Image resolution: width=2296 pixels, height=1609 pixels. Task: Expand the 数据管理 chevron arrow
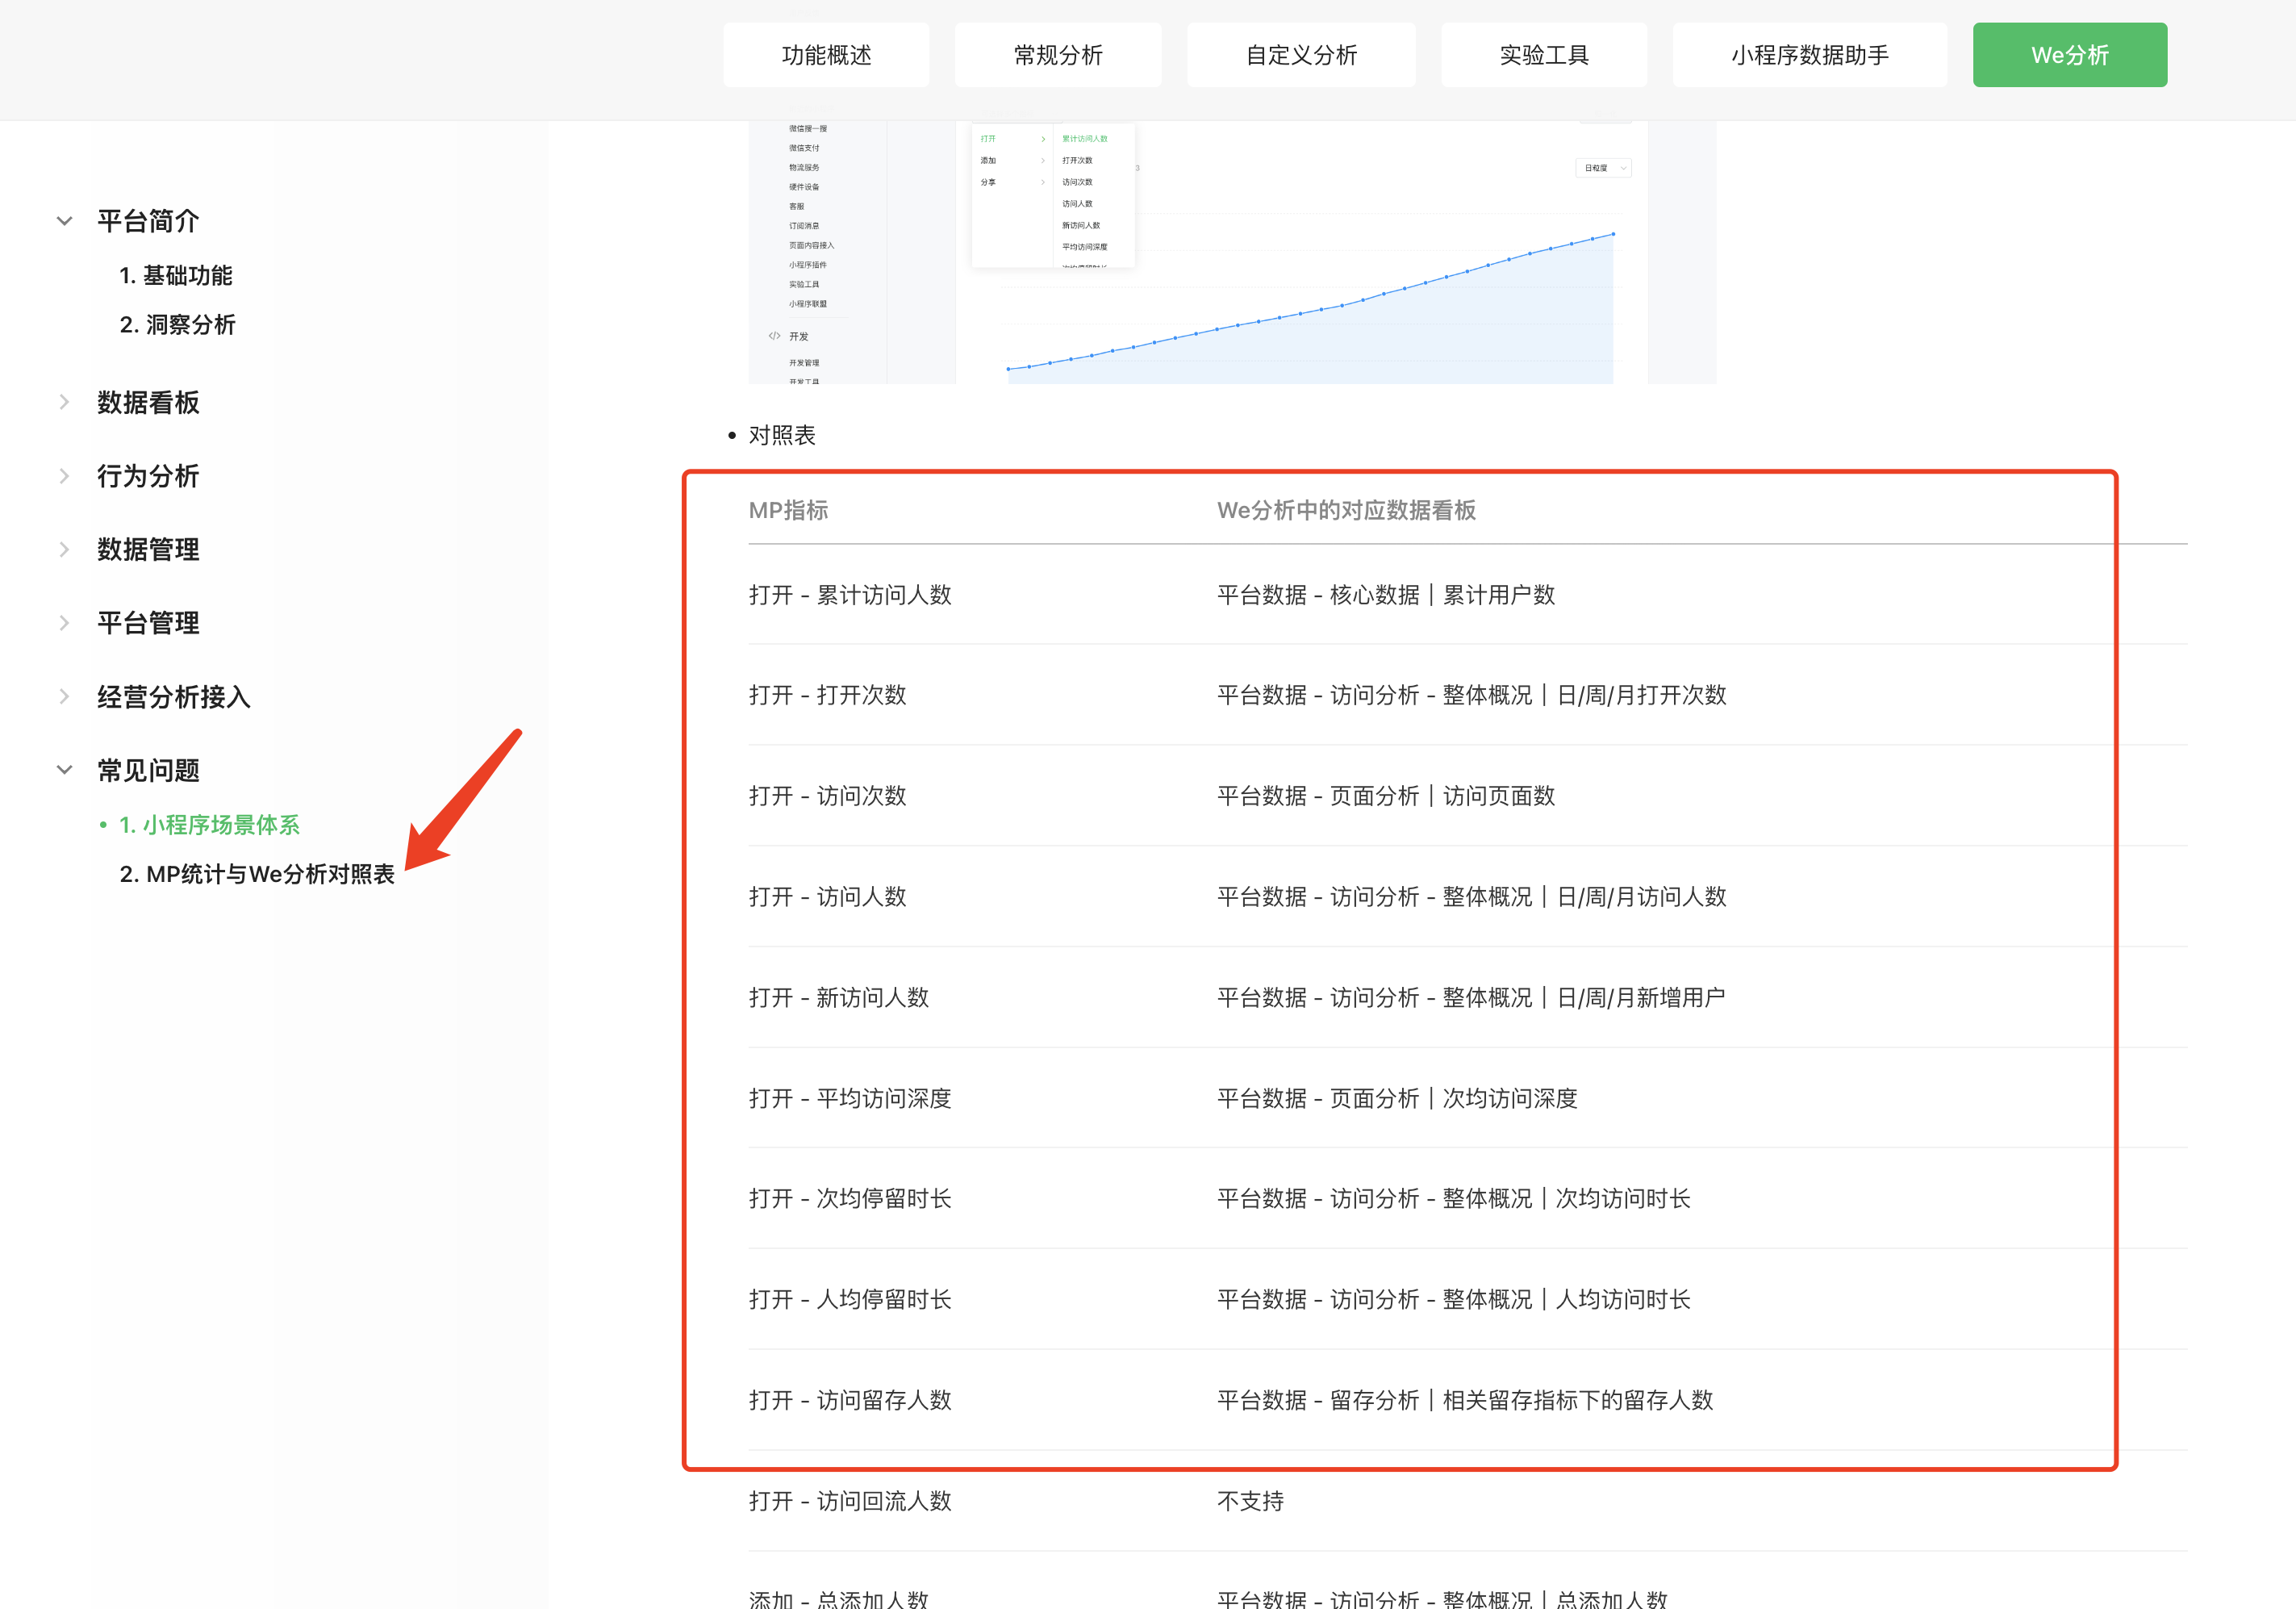click(64, 549)
